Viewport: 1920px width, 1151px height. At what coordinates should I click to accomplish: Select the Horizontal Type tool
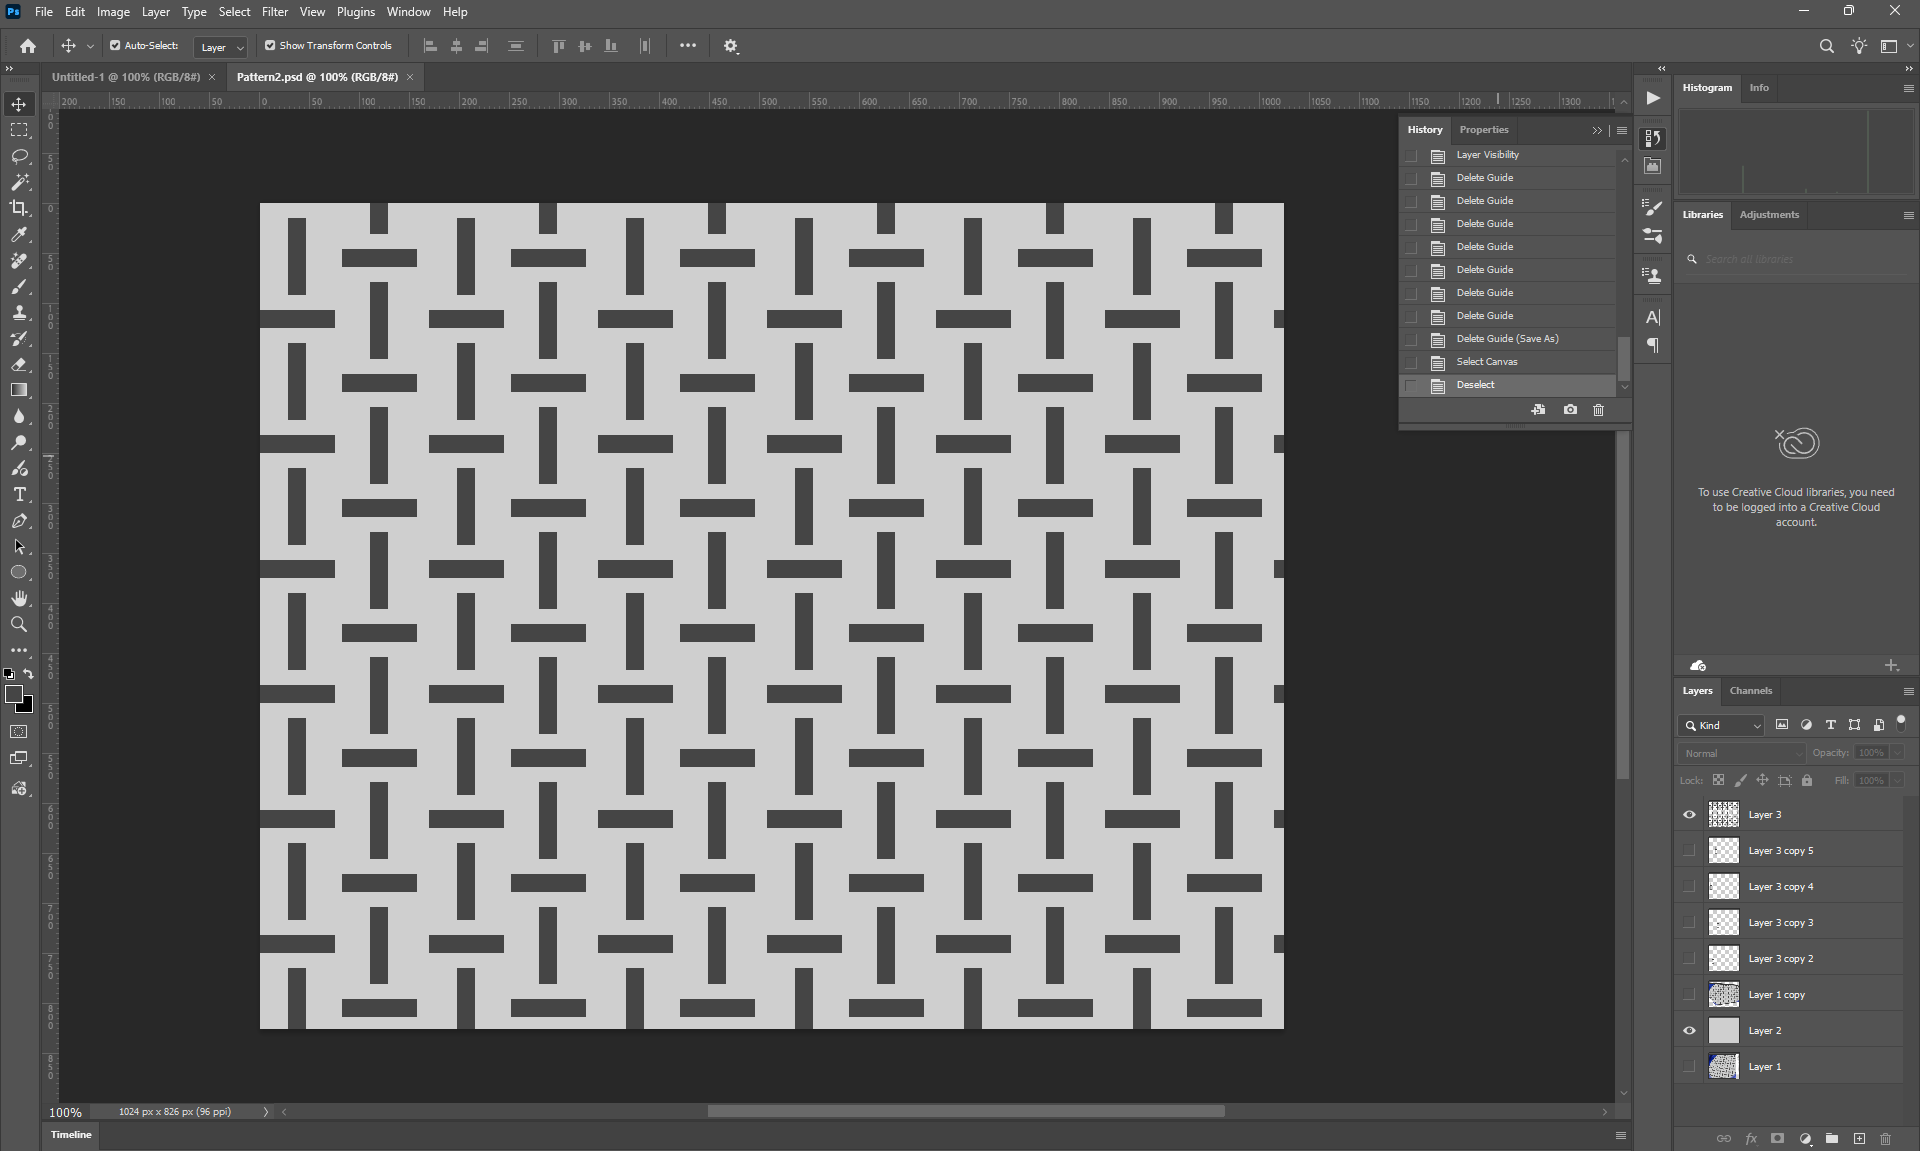tap(19, 495)
